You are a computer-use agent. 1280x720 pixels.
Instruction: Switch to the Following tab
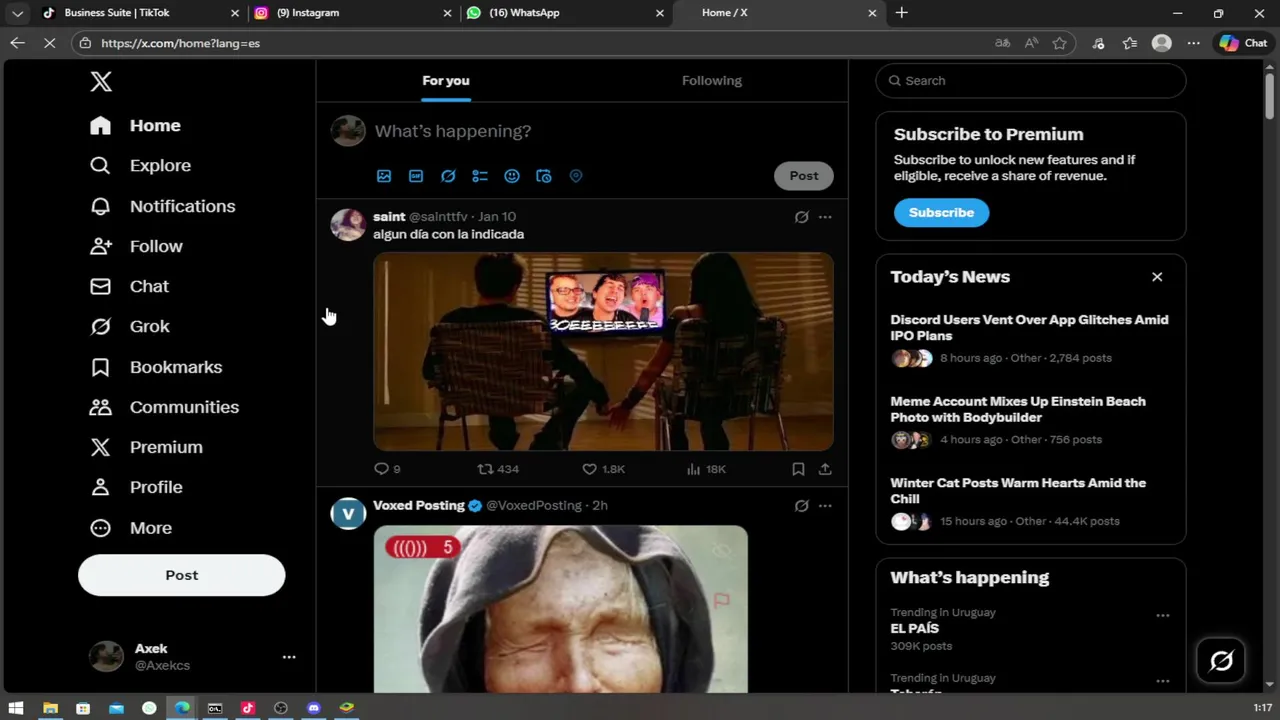click(x=712, y=80)
